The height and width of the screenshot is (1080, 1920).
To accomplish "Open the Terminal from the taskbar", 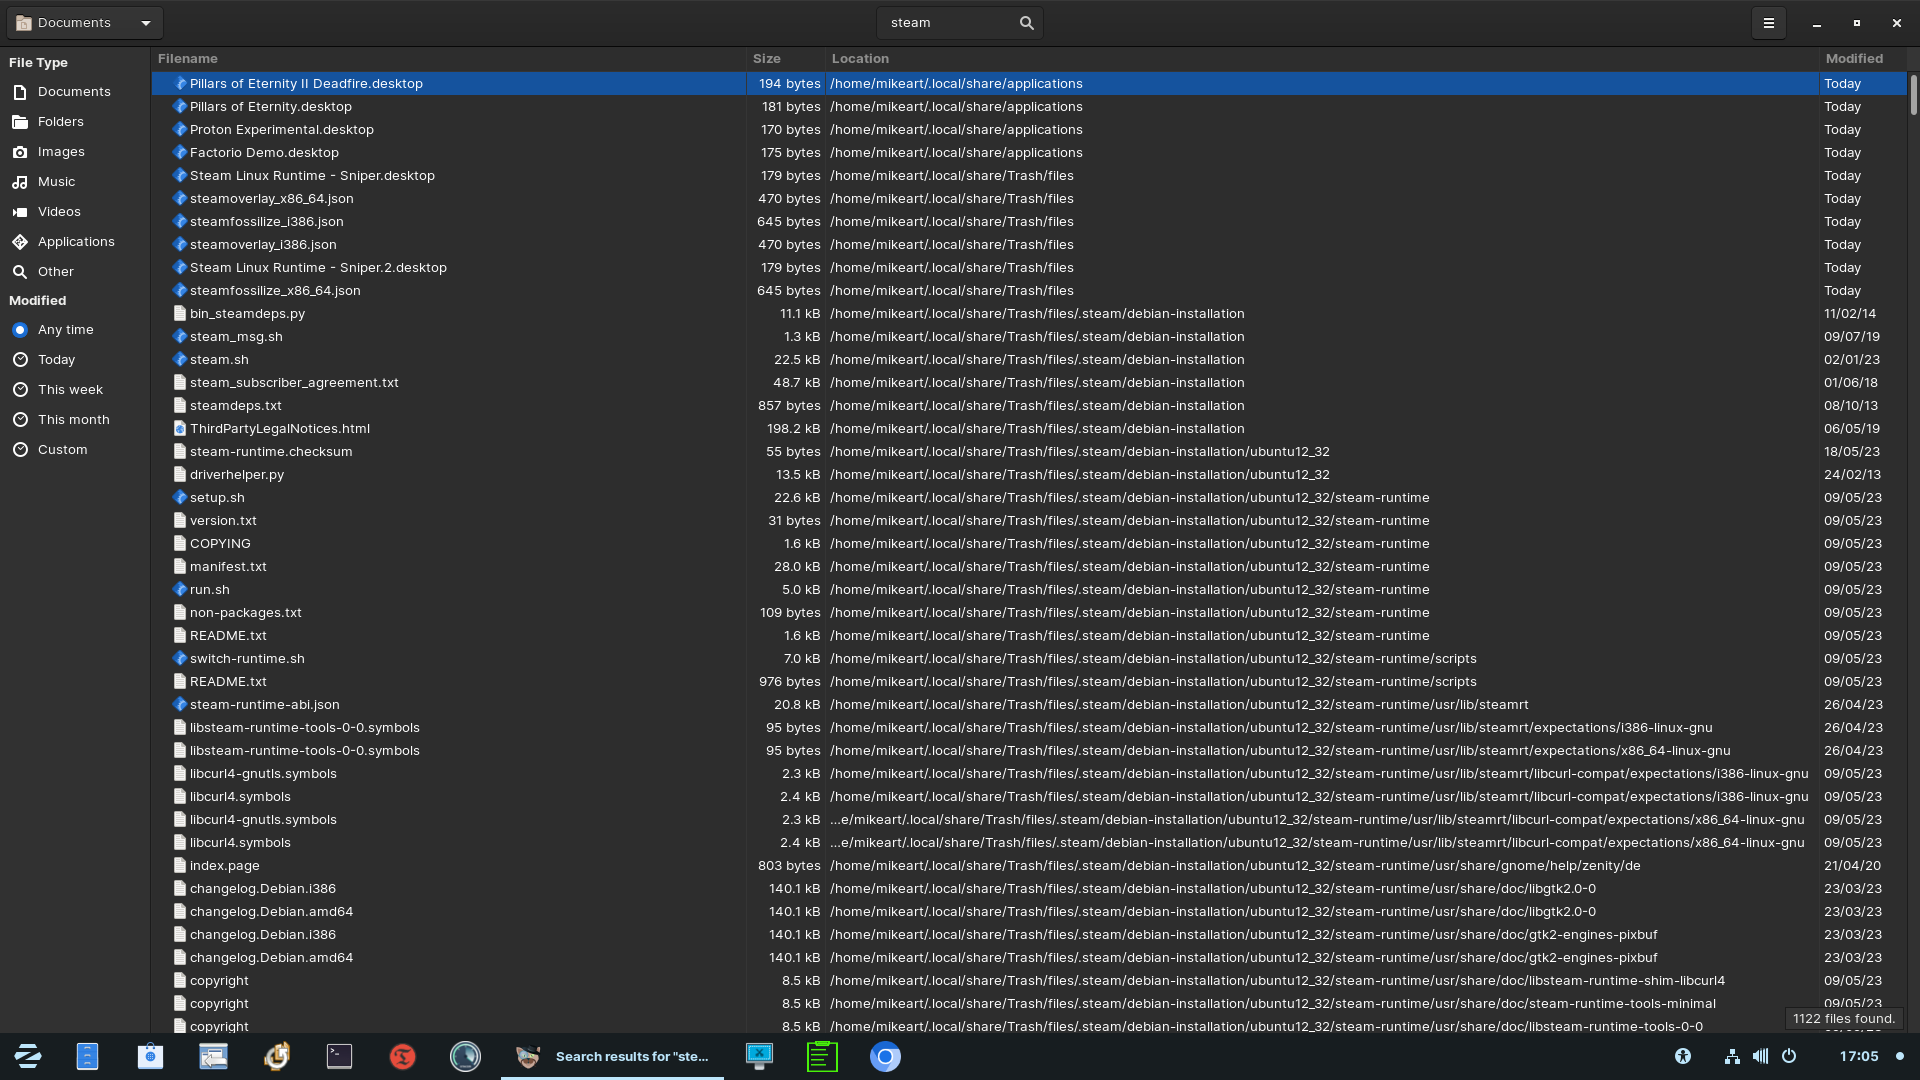I will pyautogui.click(x=340, y=1056).
